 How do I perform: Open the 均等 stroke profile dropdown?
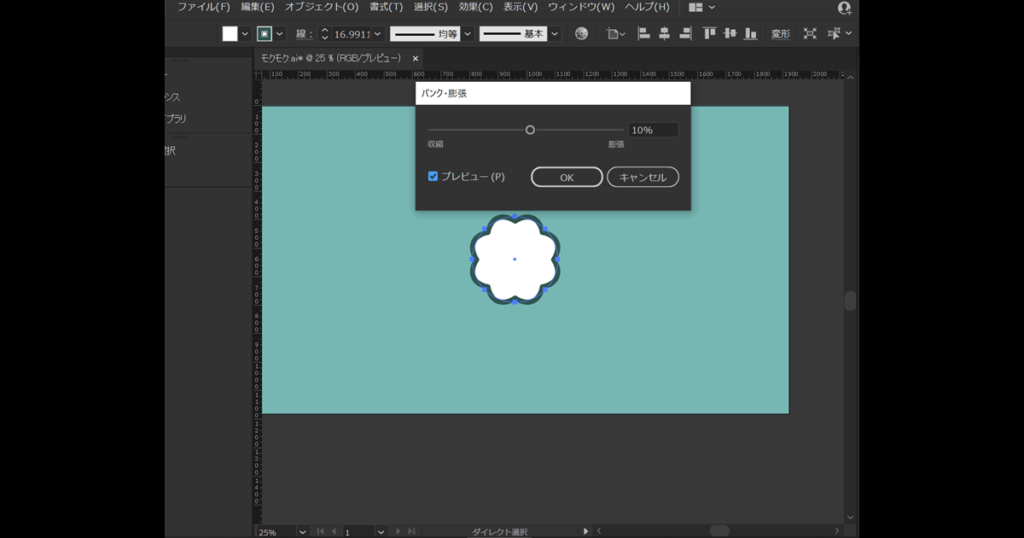(467, 34)
